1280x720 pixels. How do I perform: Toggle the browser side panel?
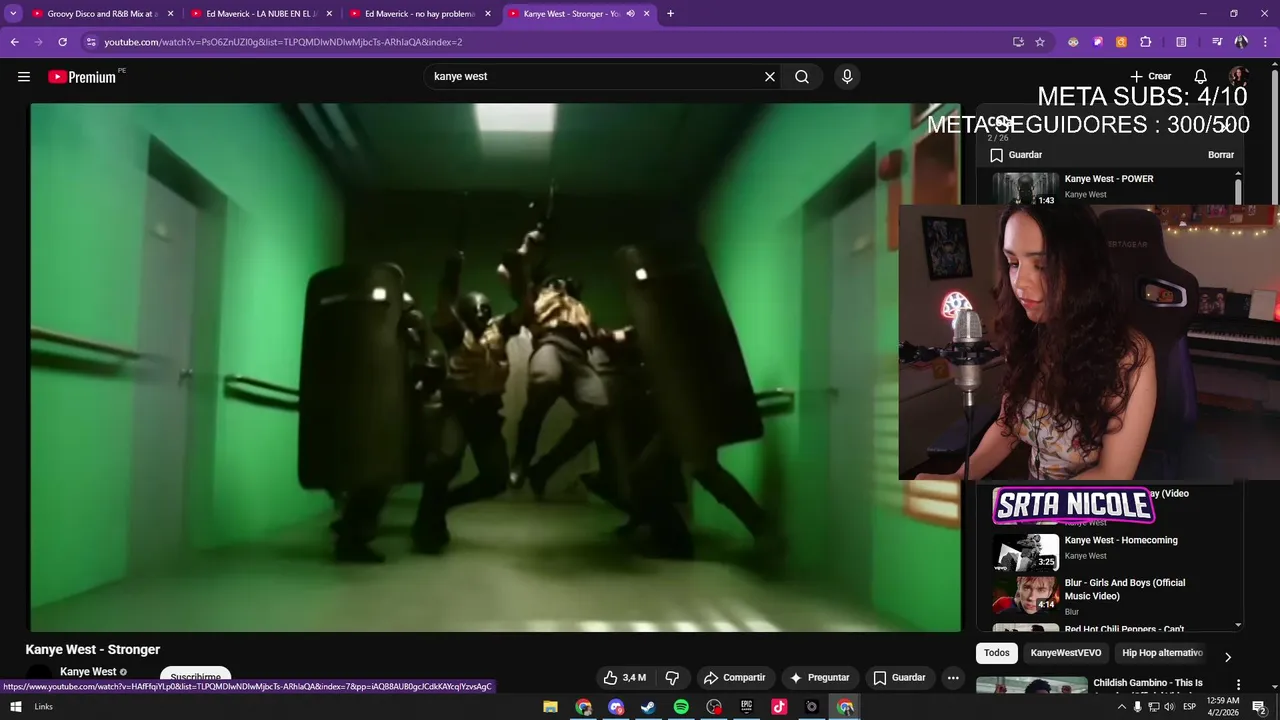[1181, 42]
